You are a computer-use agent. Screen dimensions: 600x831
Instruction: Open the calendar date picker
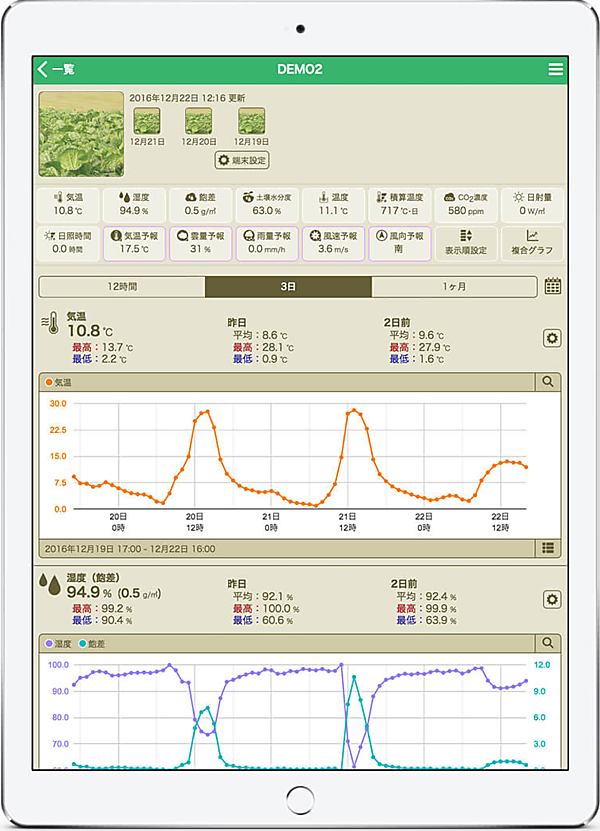[553, 287]
